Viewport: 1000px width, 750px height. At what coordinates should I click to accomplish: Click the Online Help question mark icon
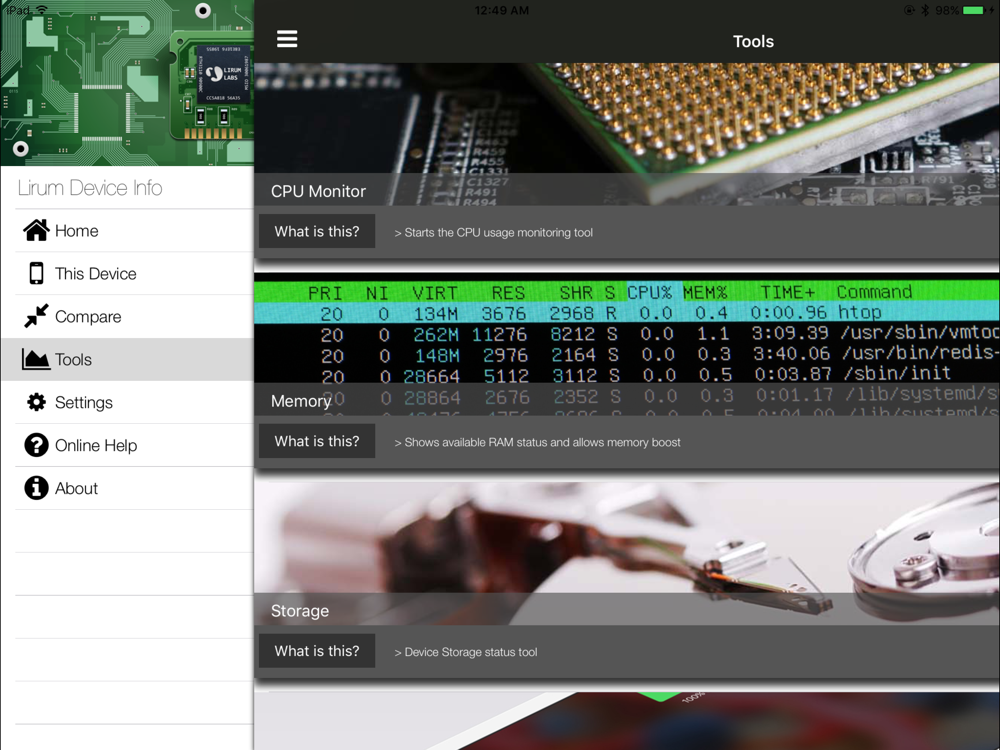point(36,445)
